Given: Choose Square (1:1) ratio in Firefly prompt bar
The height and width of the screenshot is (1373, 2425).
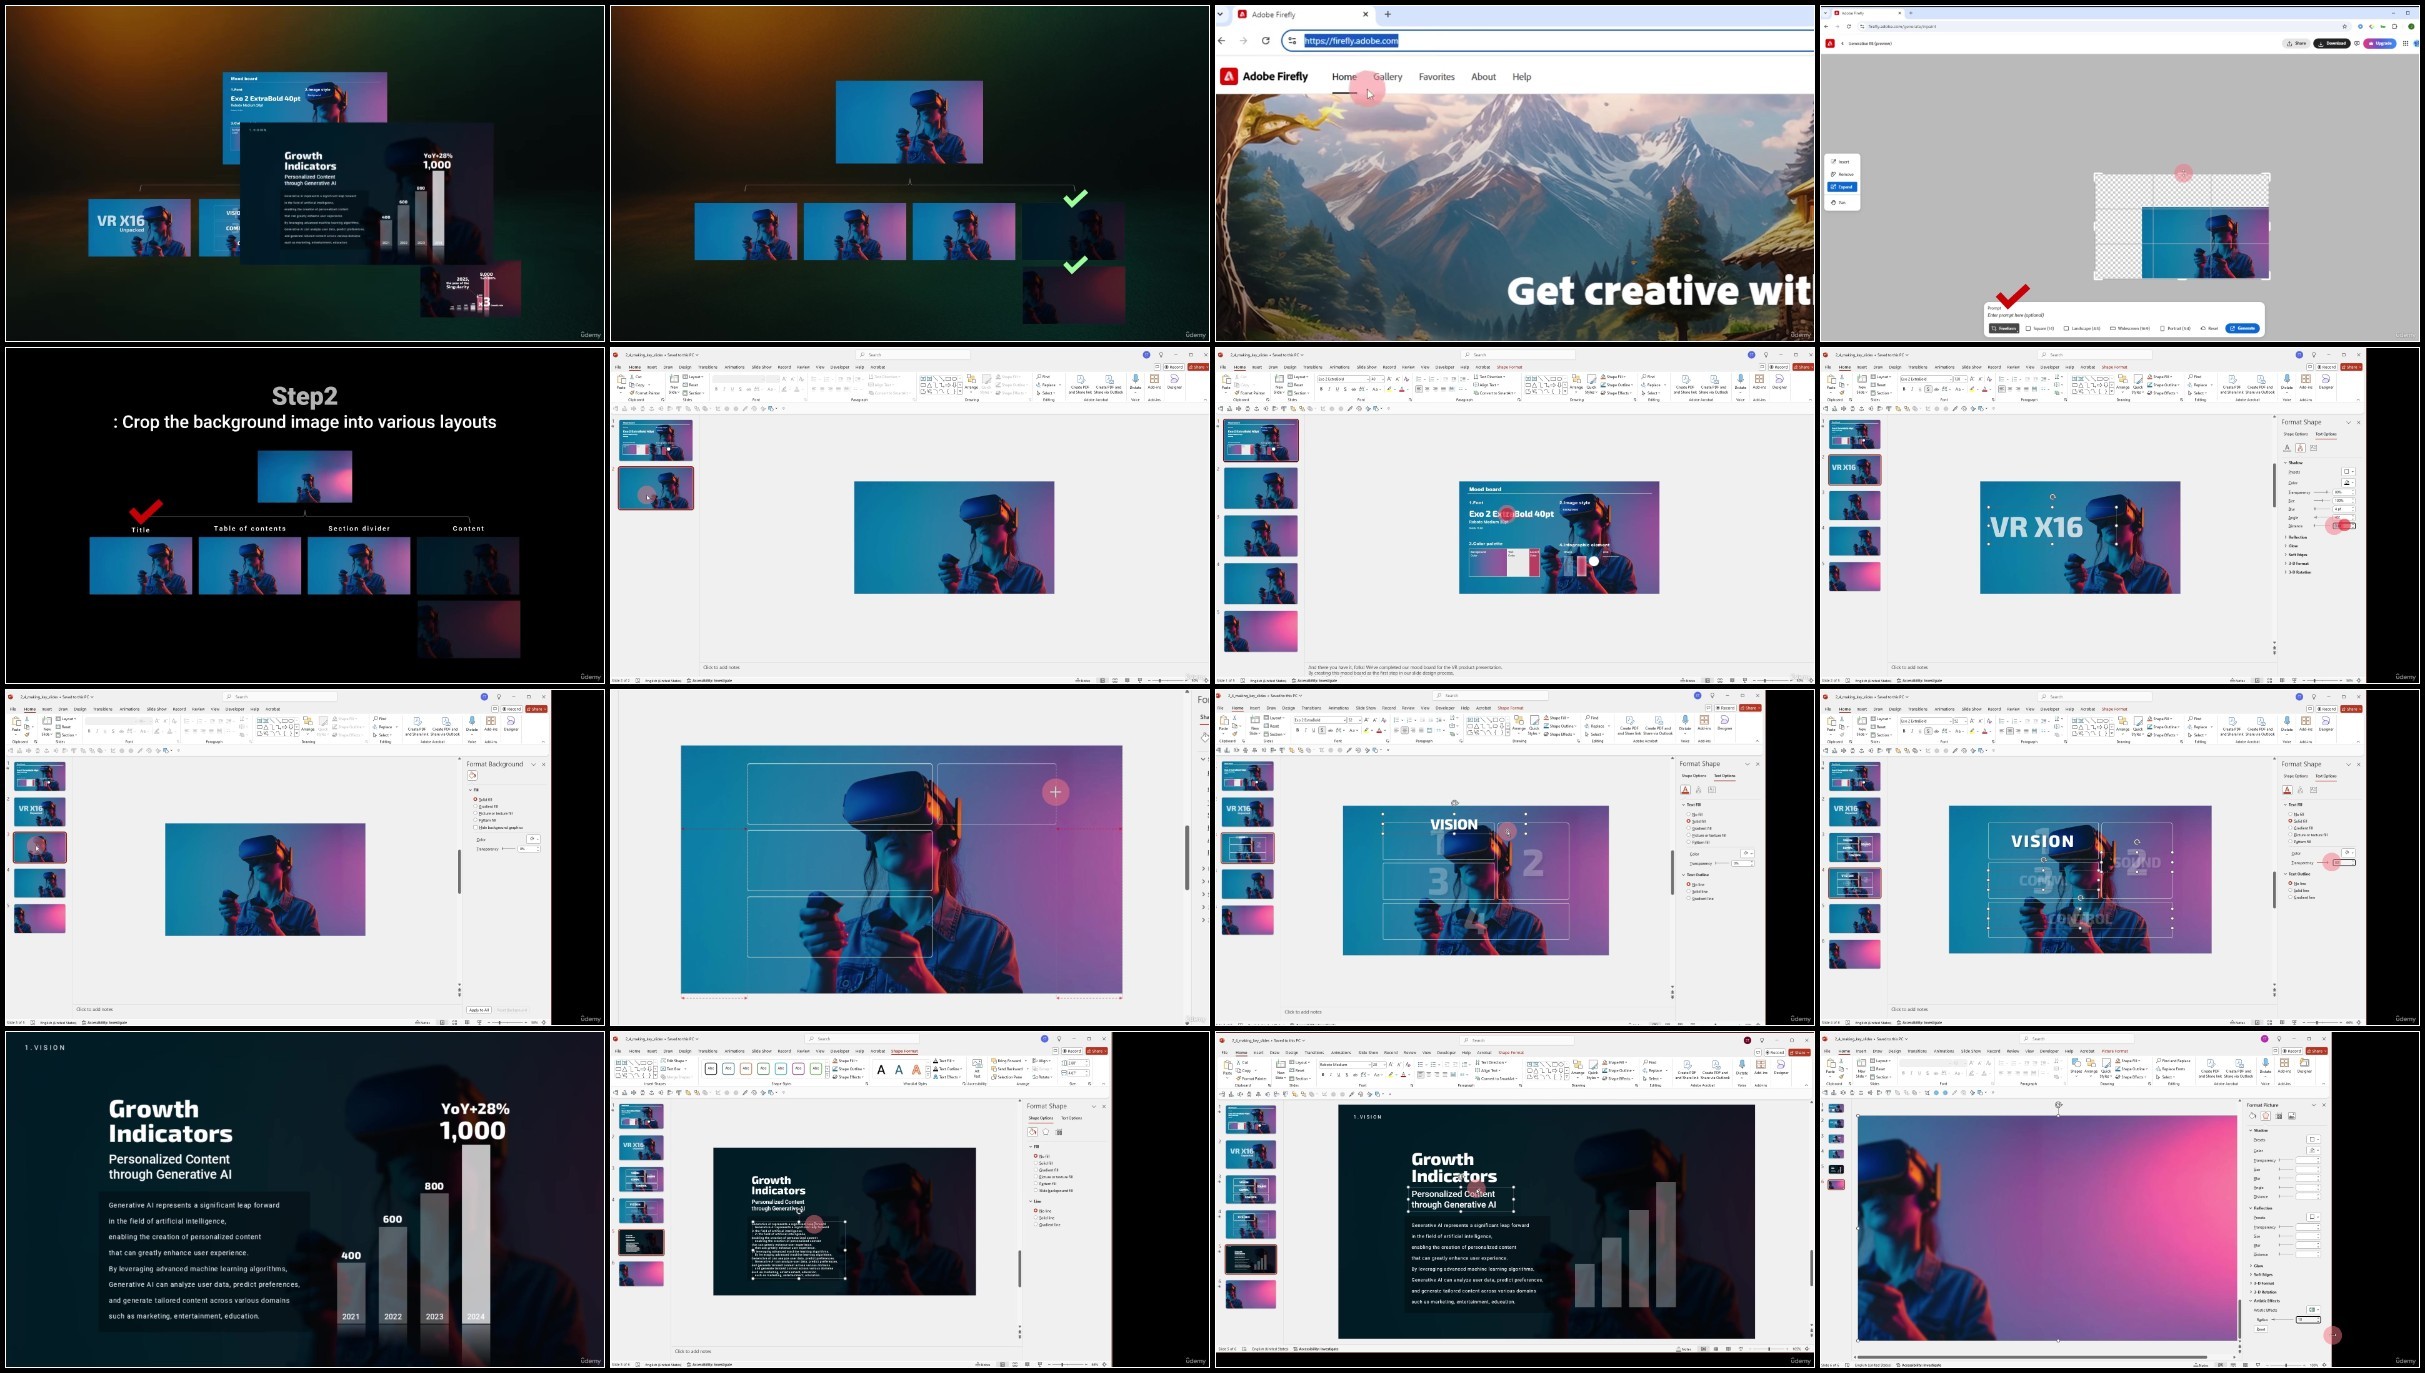Looking at the screenshot, I should pos(2041,328).
